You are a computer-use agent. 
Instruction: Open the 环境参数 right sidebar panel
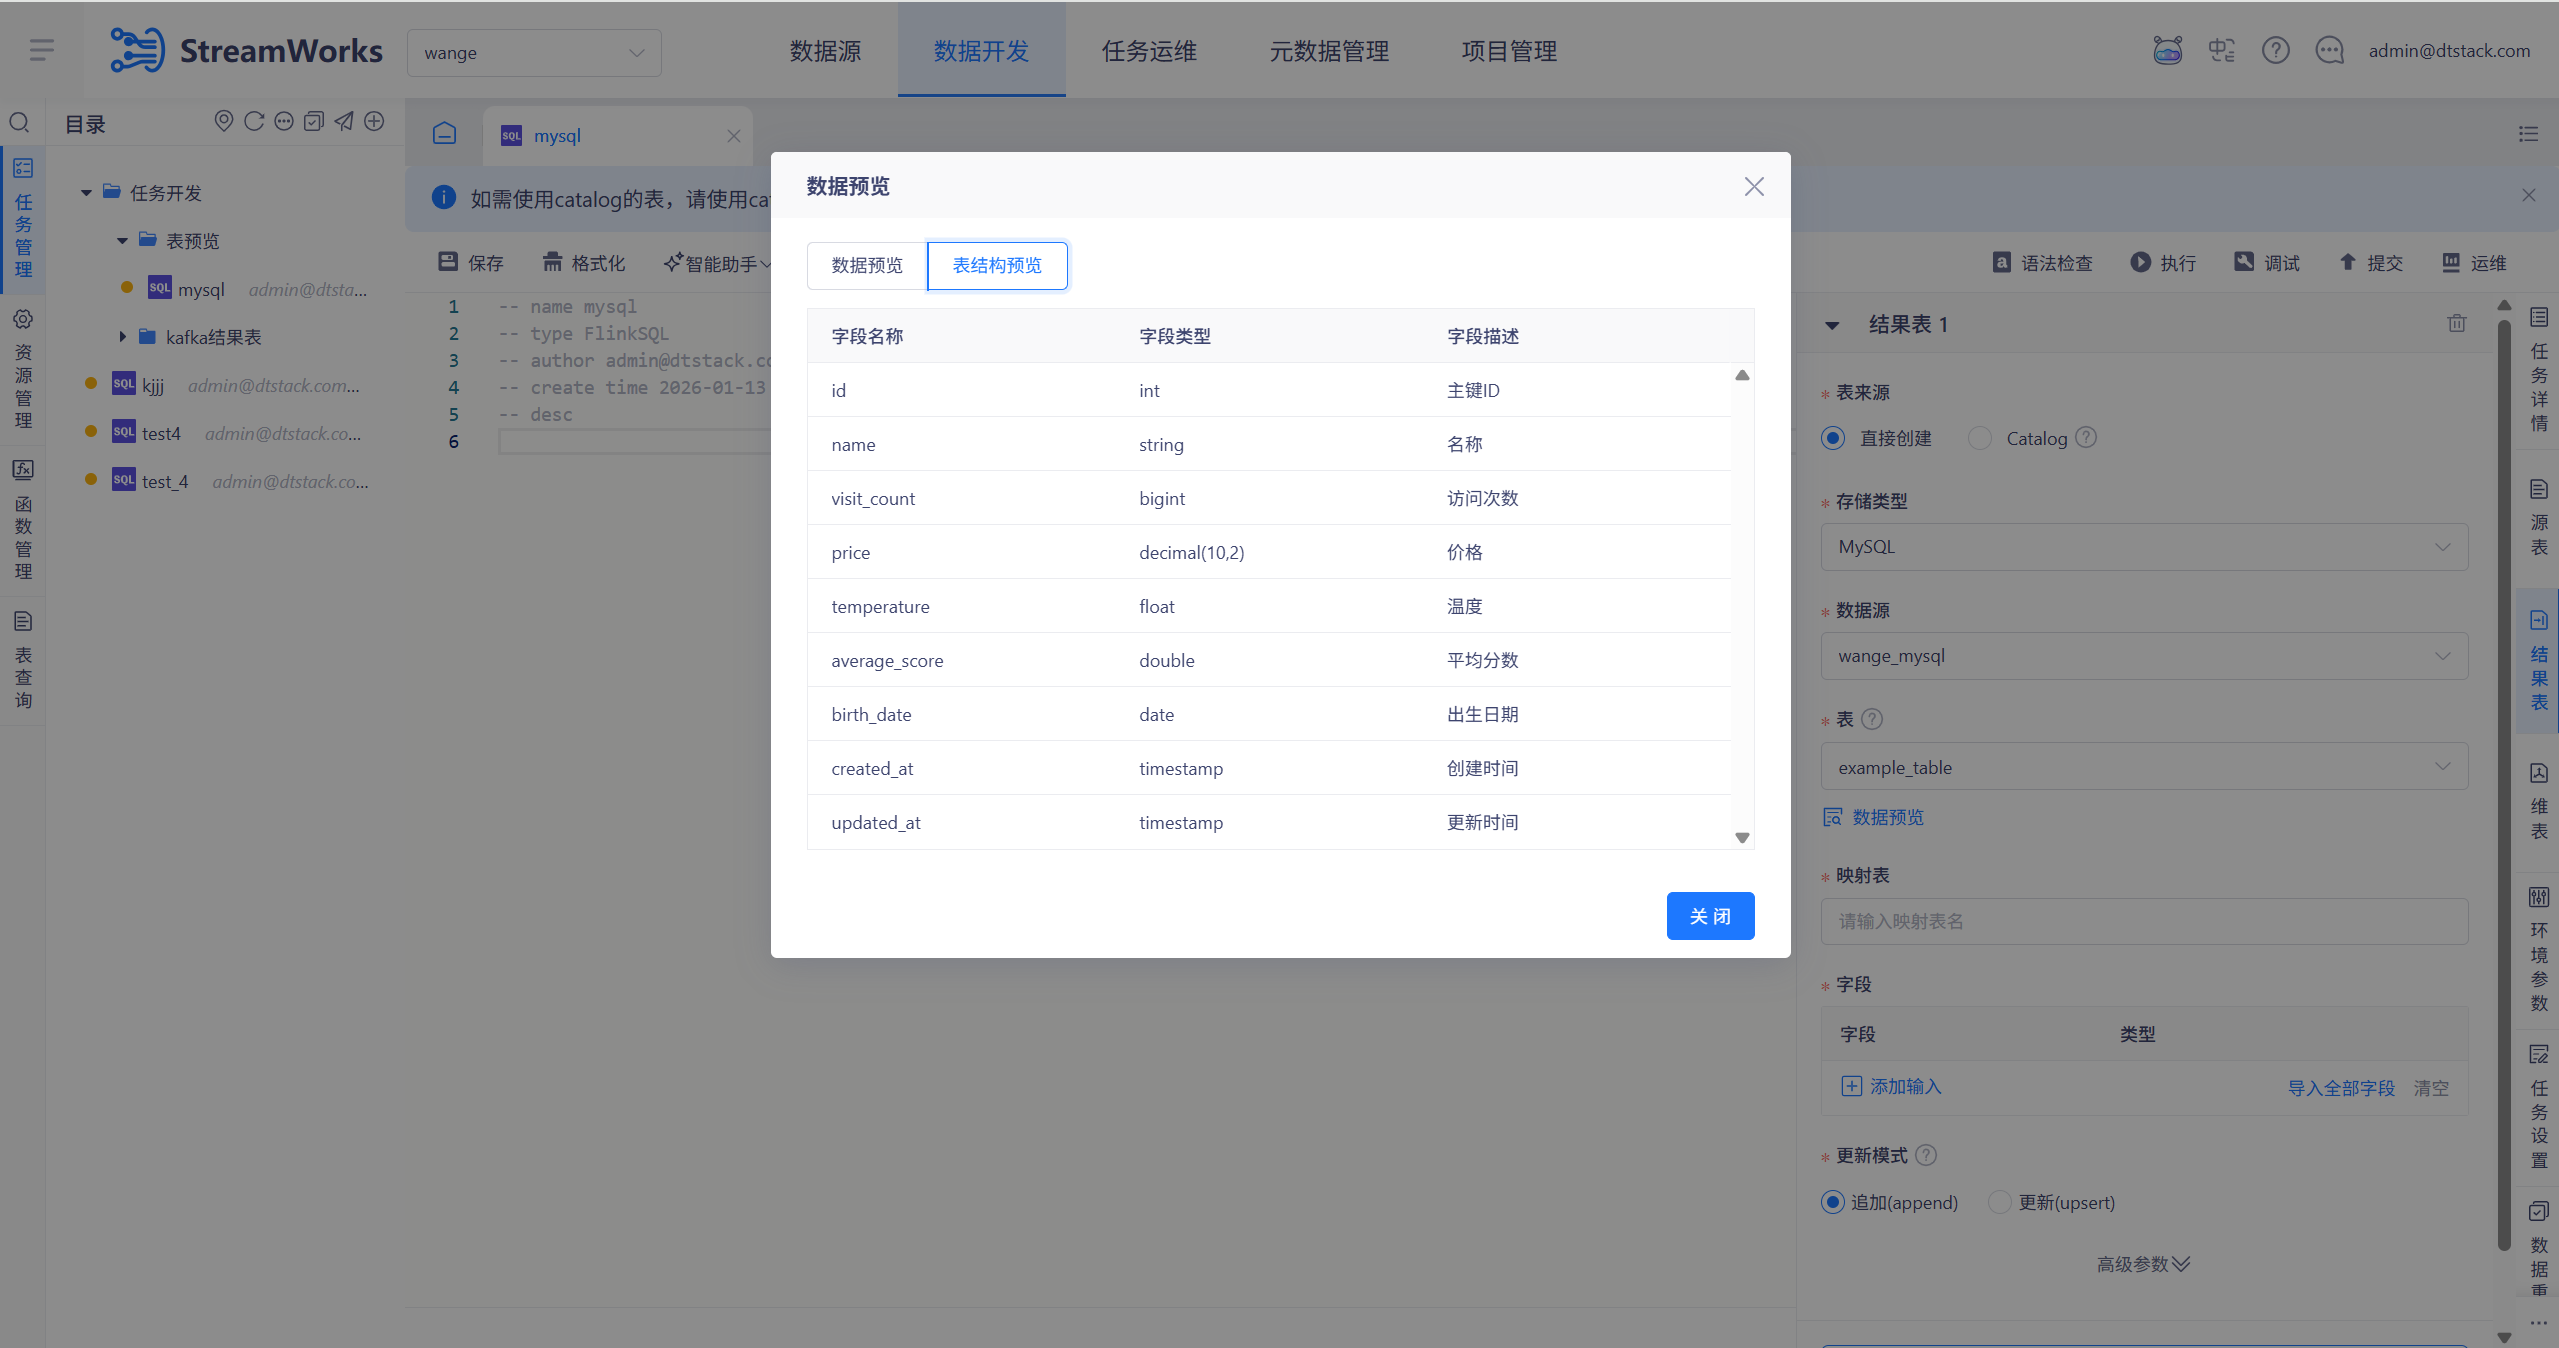(x=2539, y=950)
